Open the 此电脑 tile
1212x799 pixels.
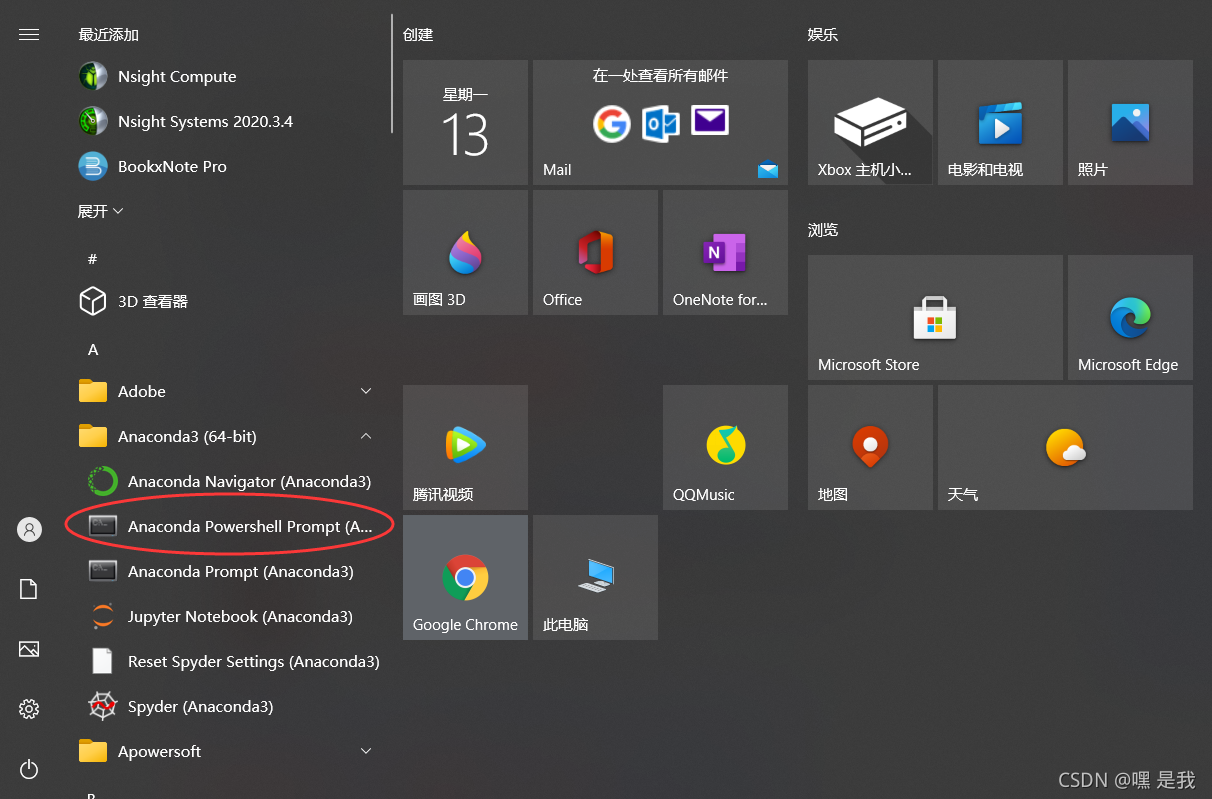point(595,577)
